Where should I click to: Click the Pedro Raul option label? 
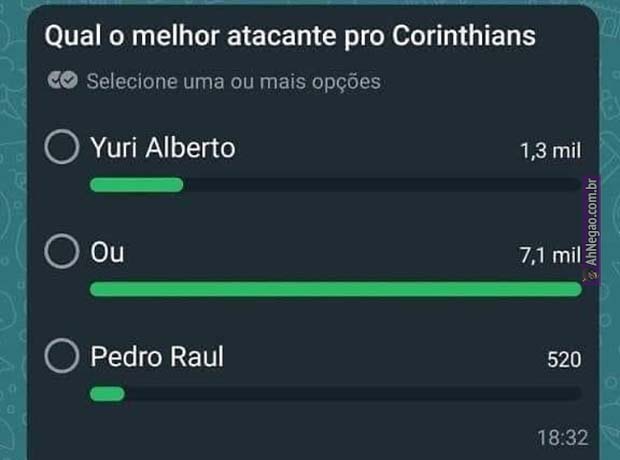click(x=155, y=356)
